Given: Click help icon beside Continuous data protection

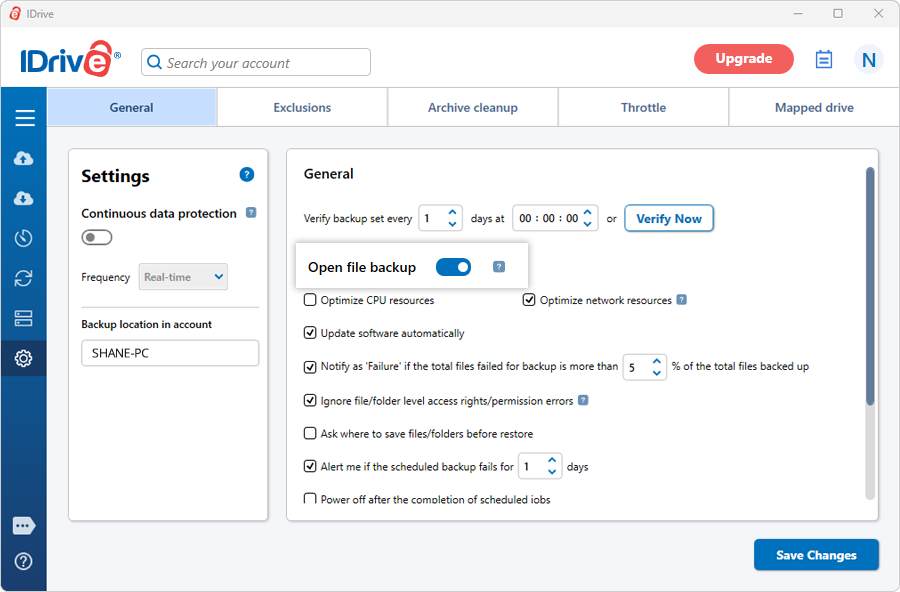Looking at the screenshot, I should 251,212.
